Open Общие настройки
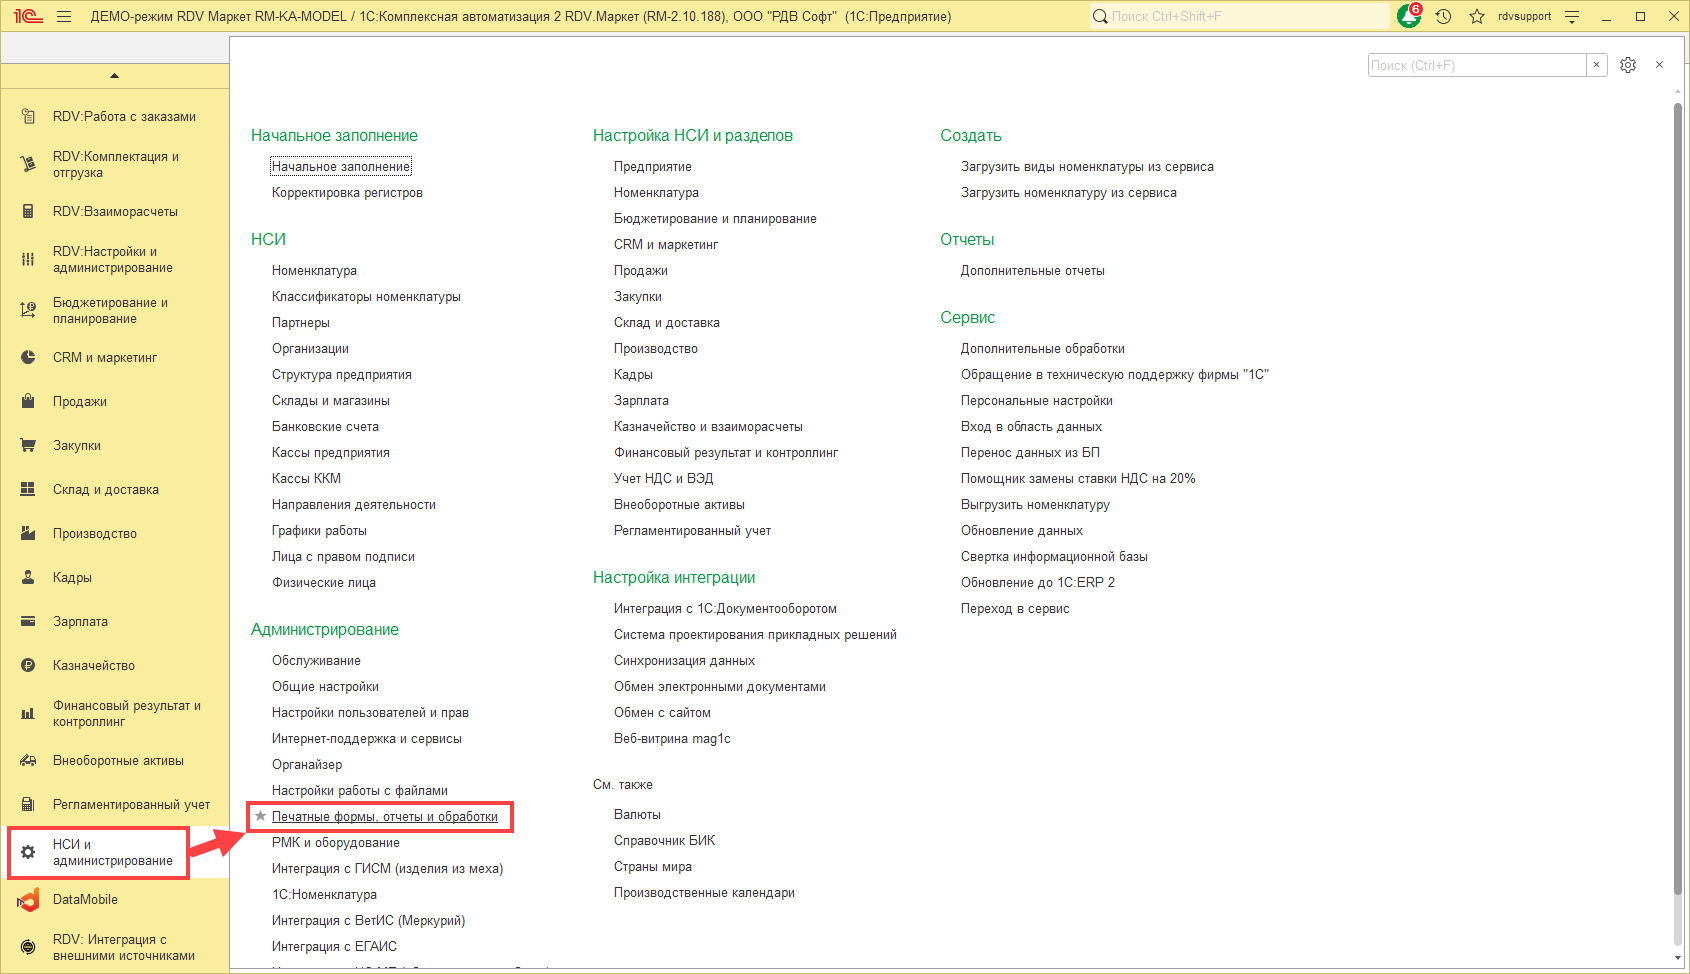Screen dimensions: 1690x974 click(x=325, y=687)
